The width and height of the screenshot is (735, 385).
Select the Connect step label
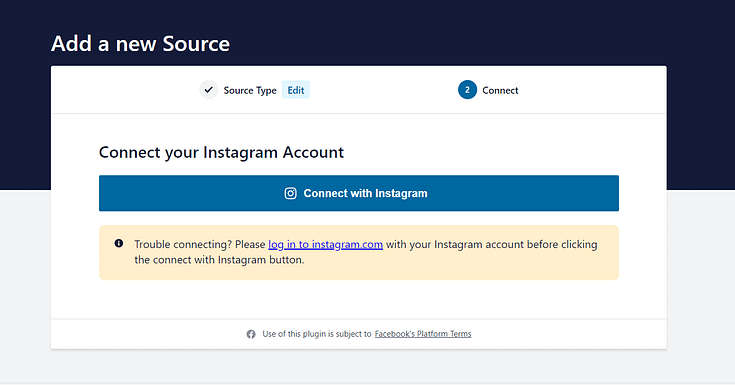coord(500,90)
